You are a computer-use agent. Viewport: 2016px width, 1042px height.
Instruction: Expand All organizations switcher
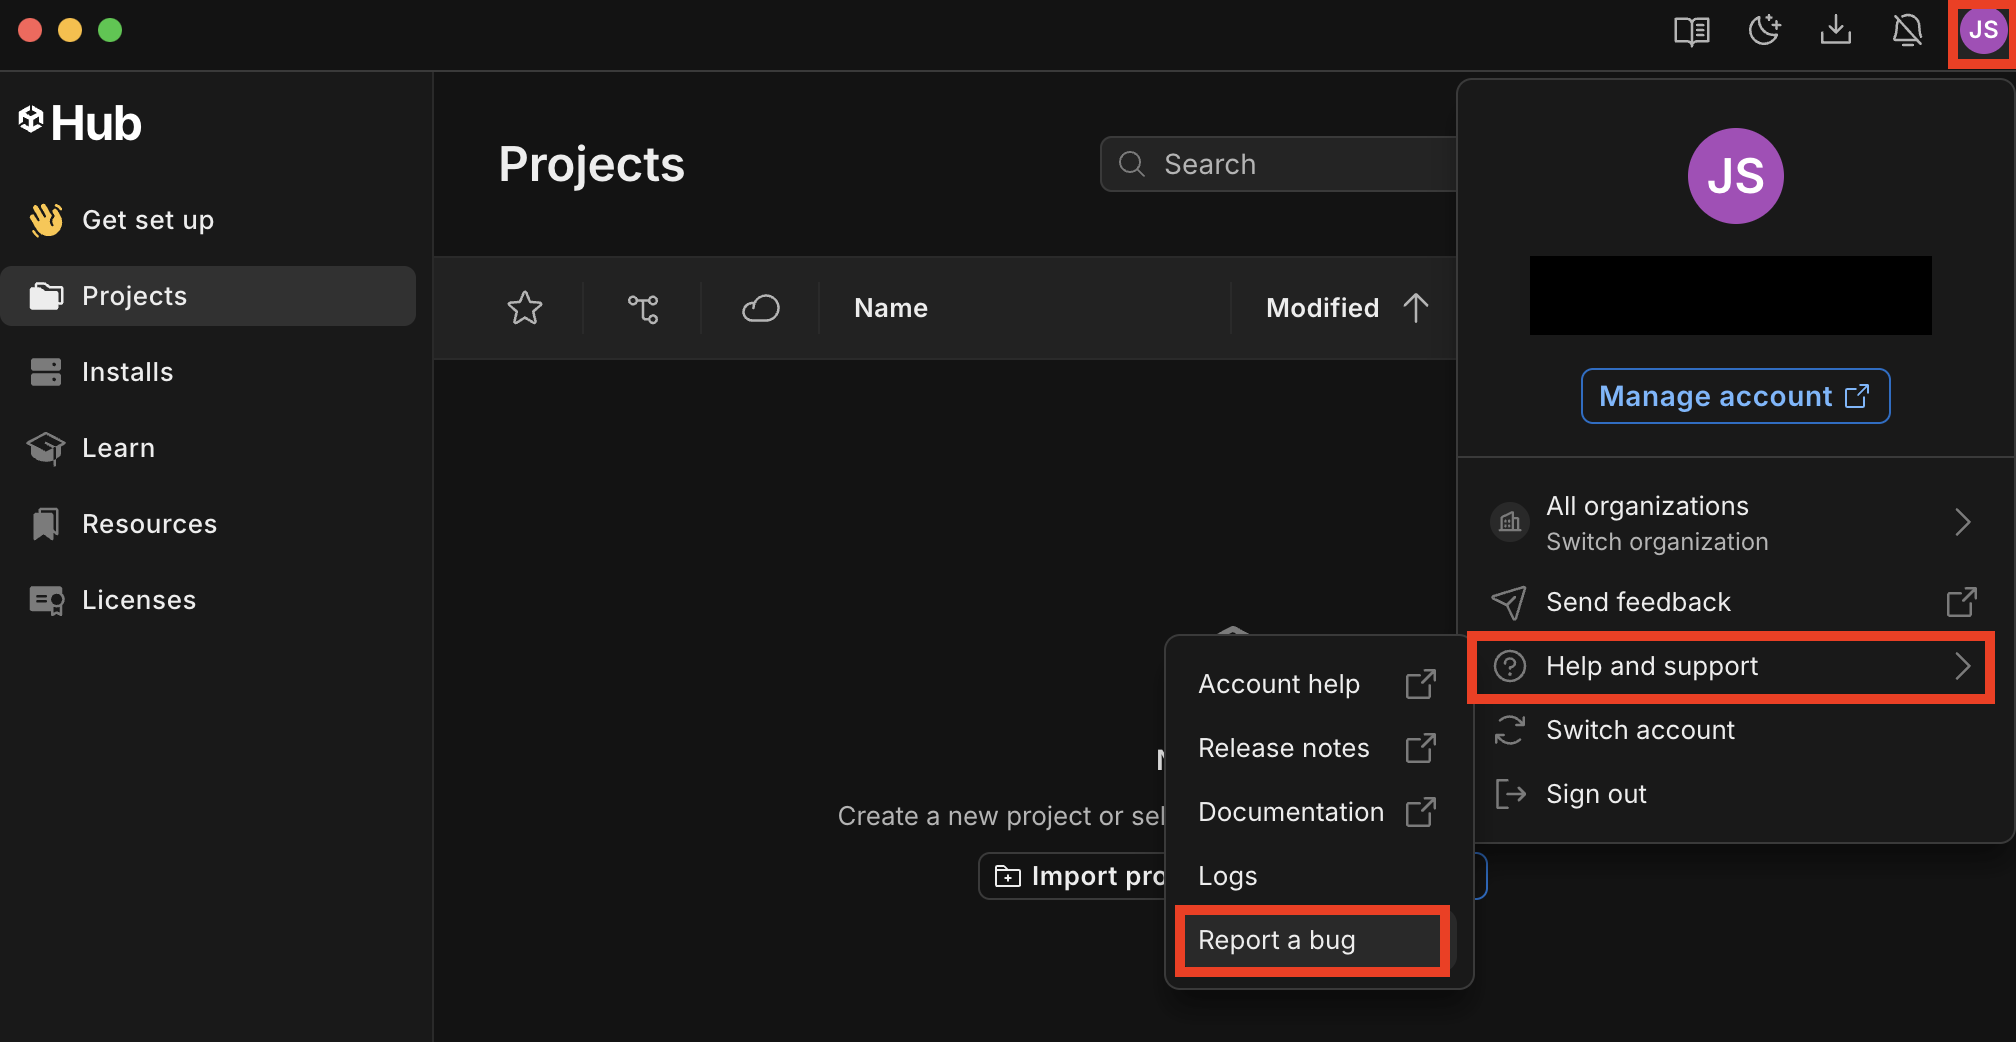[x=1730, y=523]
